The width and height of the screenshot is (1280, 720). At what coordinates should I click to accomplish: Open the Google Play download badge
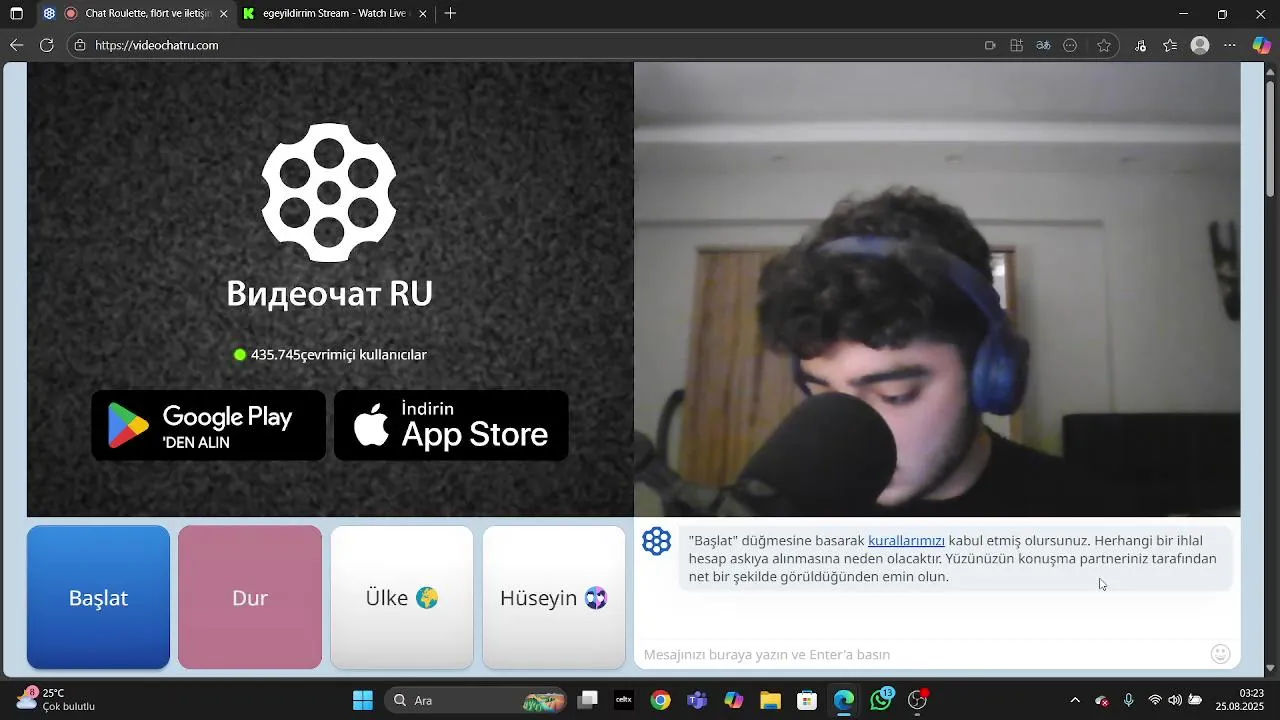tap(209, 425)
